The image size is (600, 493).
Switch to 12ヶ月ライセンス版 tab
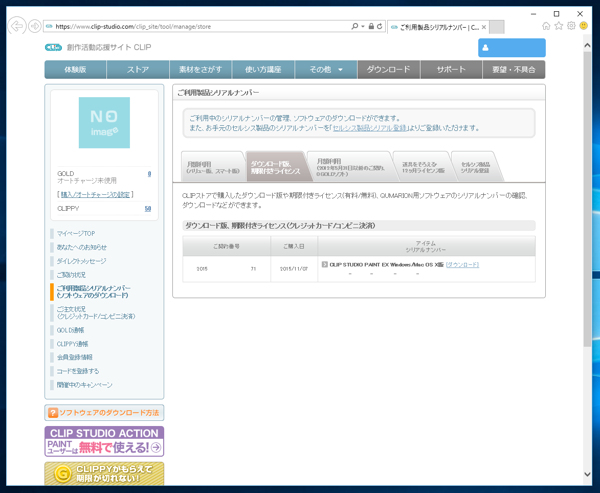[423, 167]
